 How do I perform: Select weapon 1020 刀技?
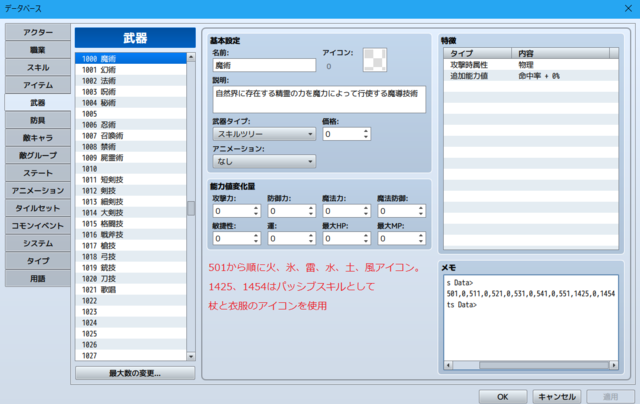pos(131,279)
